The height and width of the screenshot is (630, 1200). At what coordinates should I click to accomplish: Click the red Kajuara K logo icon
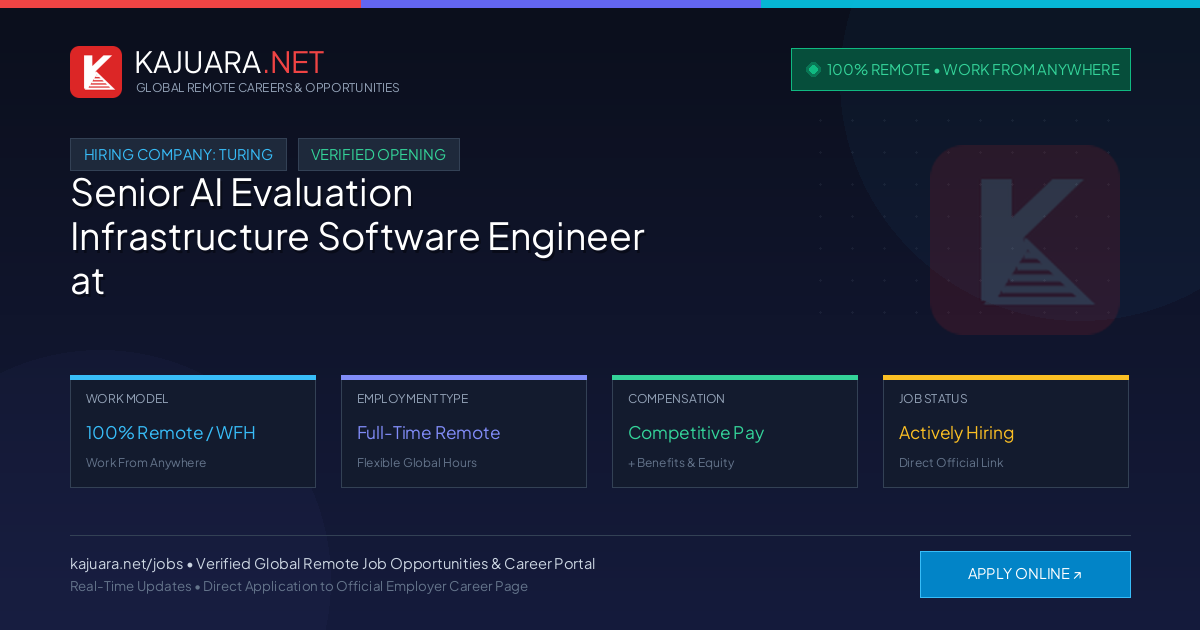click(x=96, y=72)
